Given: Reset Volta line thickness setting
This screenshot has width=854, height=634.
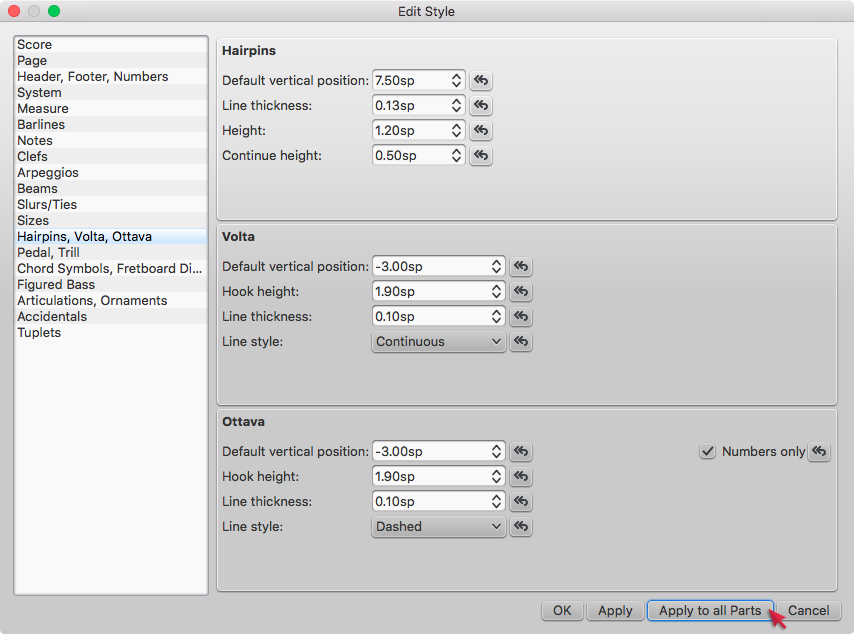Looking at the screenshot, I should coord(521,316).
